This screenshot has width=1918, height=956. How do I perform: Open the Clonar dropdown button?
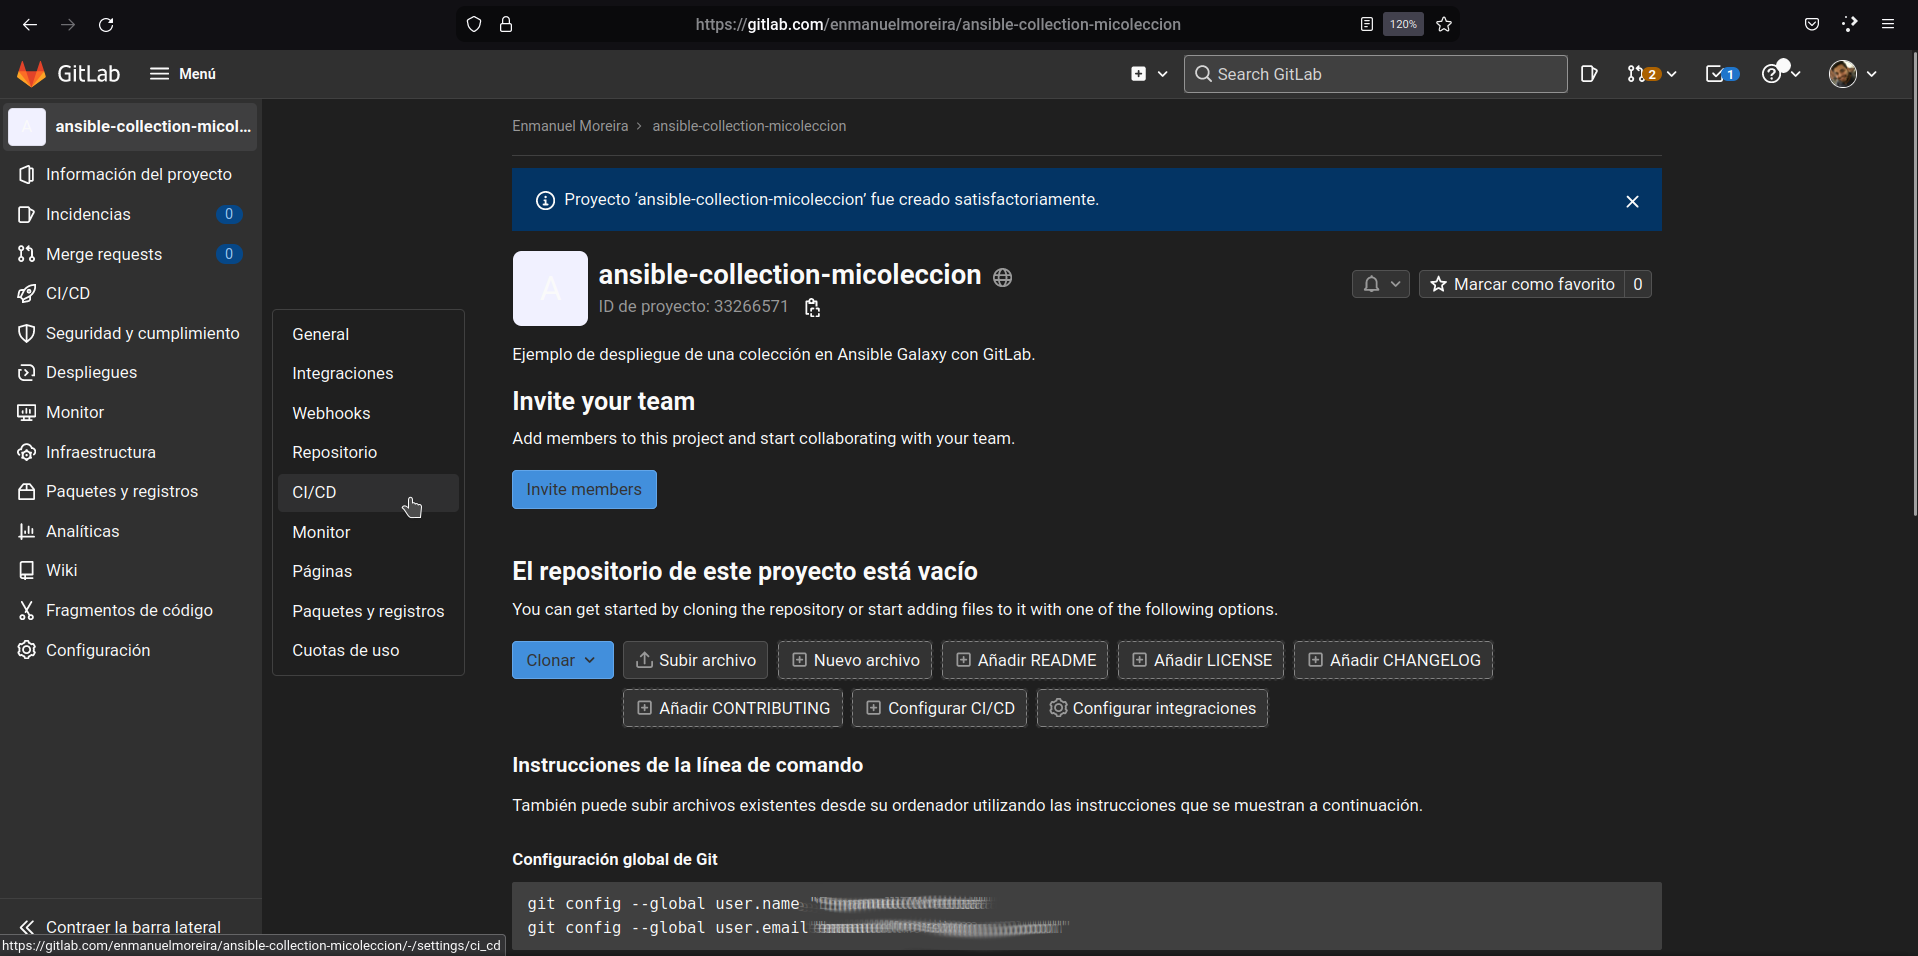point(562,660)
